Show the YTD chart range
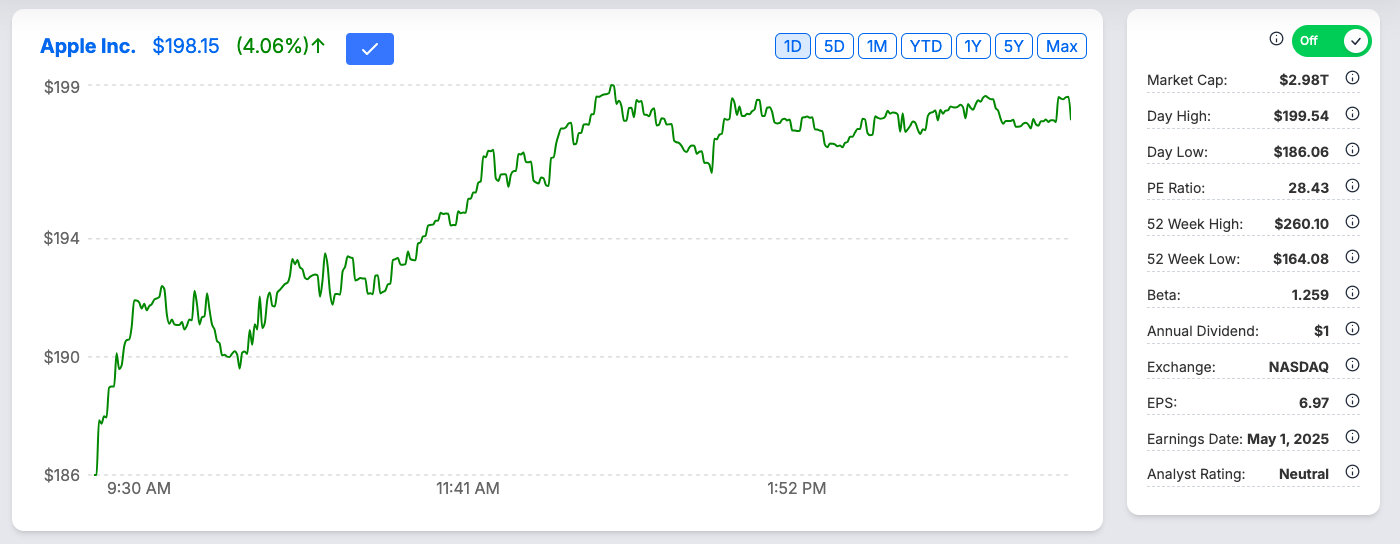Screen dimensions: 1400x544 point(926,46)
